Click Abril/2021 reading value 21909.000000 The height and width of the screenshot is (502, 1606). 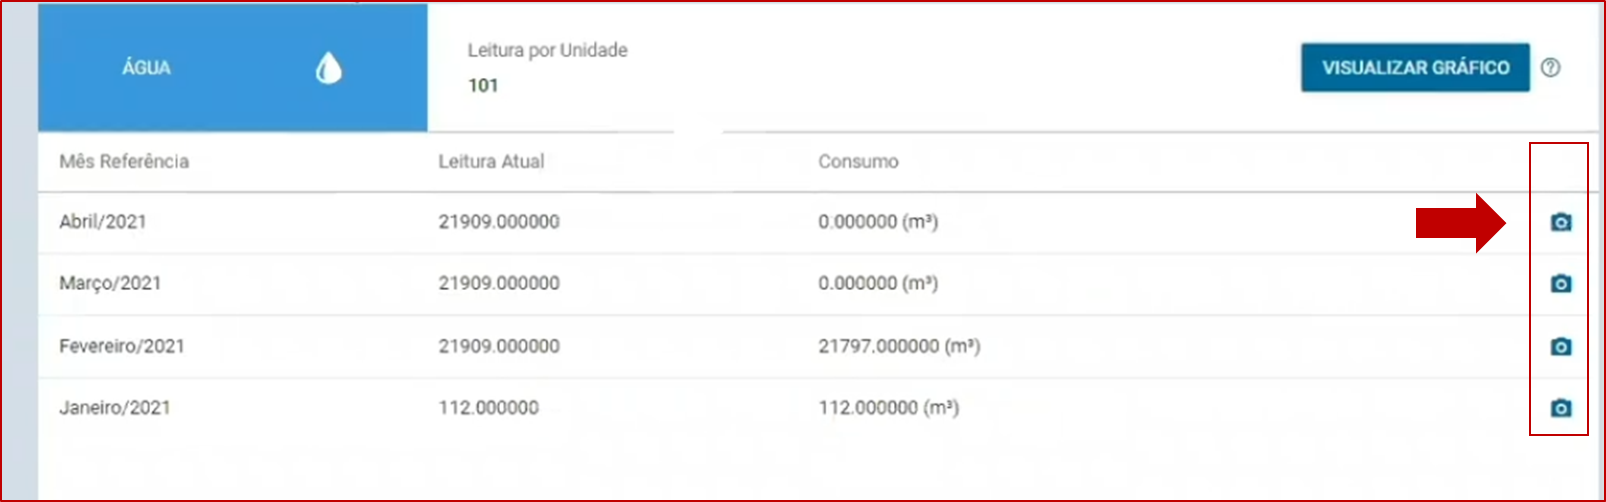[499, 222]
